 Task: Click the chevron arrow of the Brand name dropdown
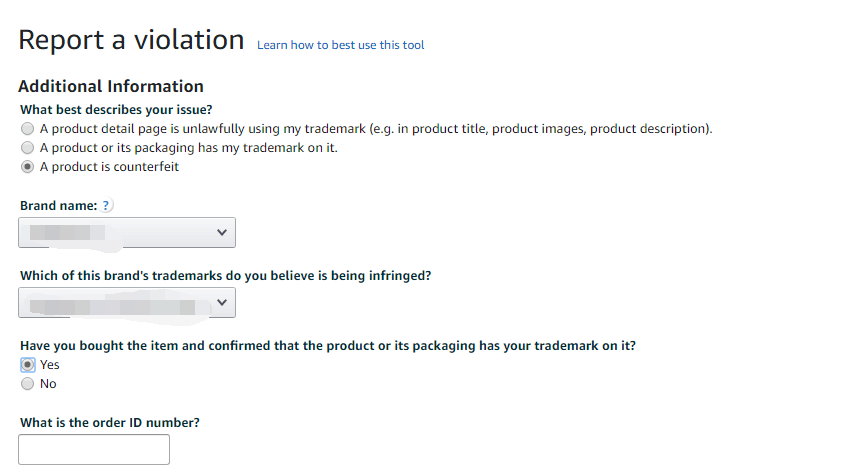222,232
